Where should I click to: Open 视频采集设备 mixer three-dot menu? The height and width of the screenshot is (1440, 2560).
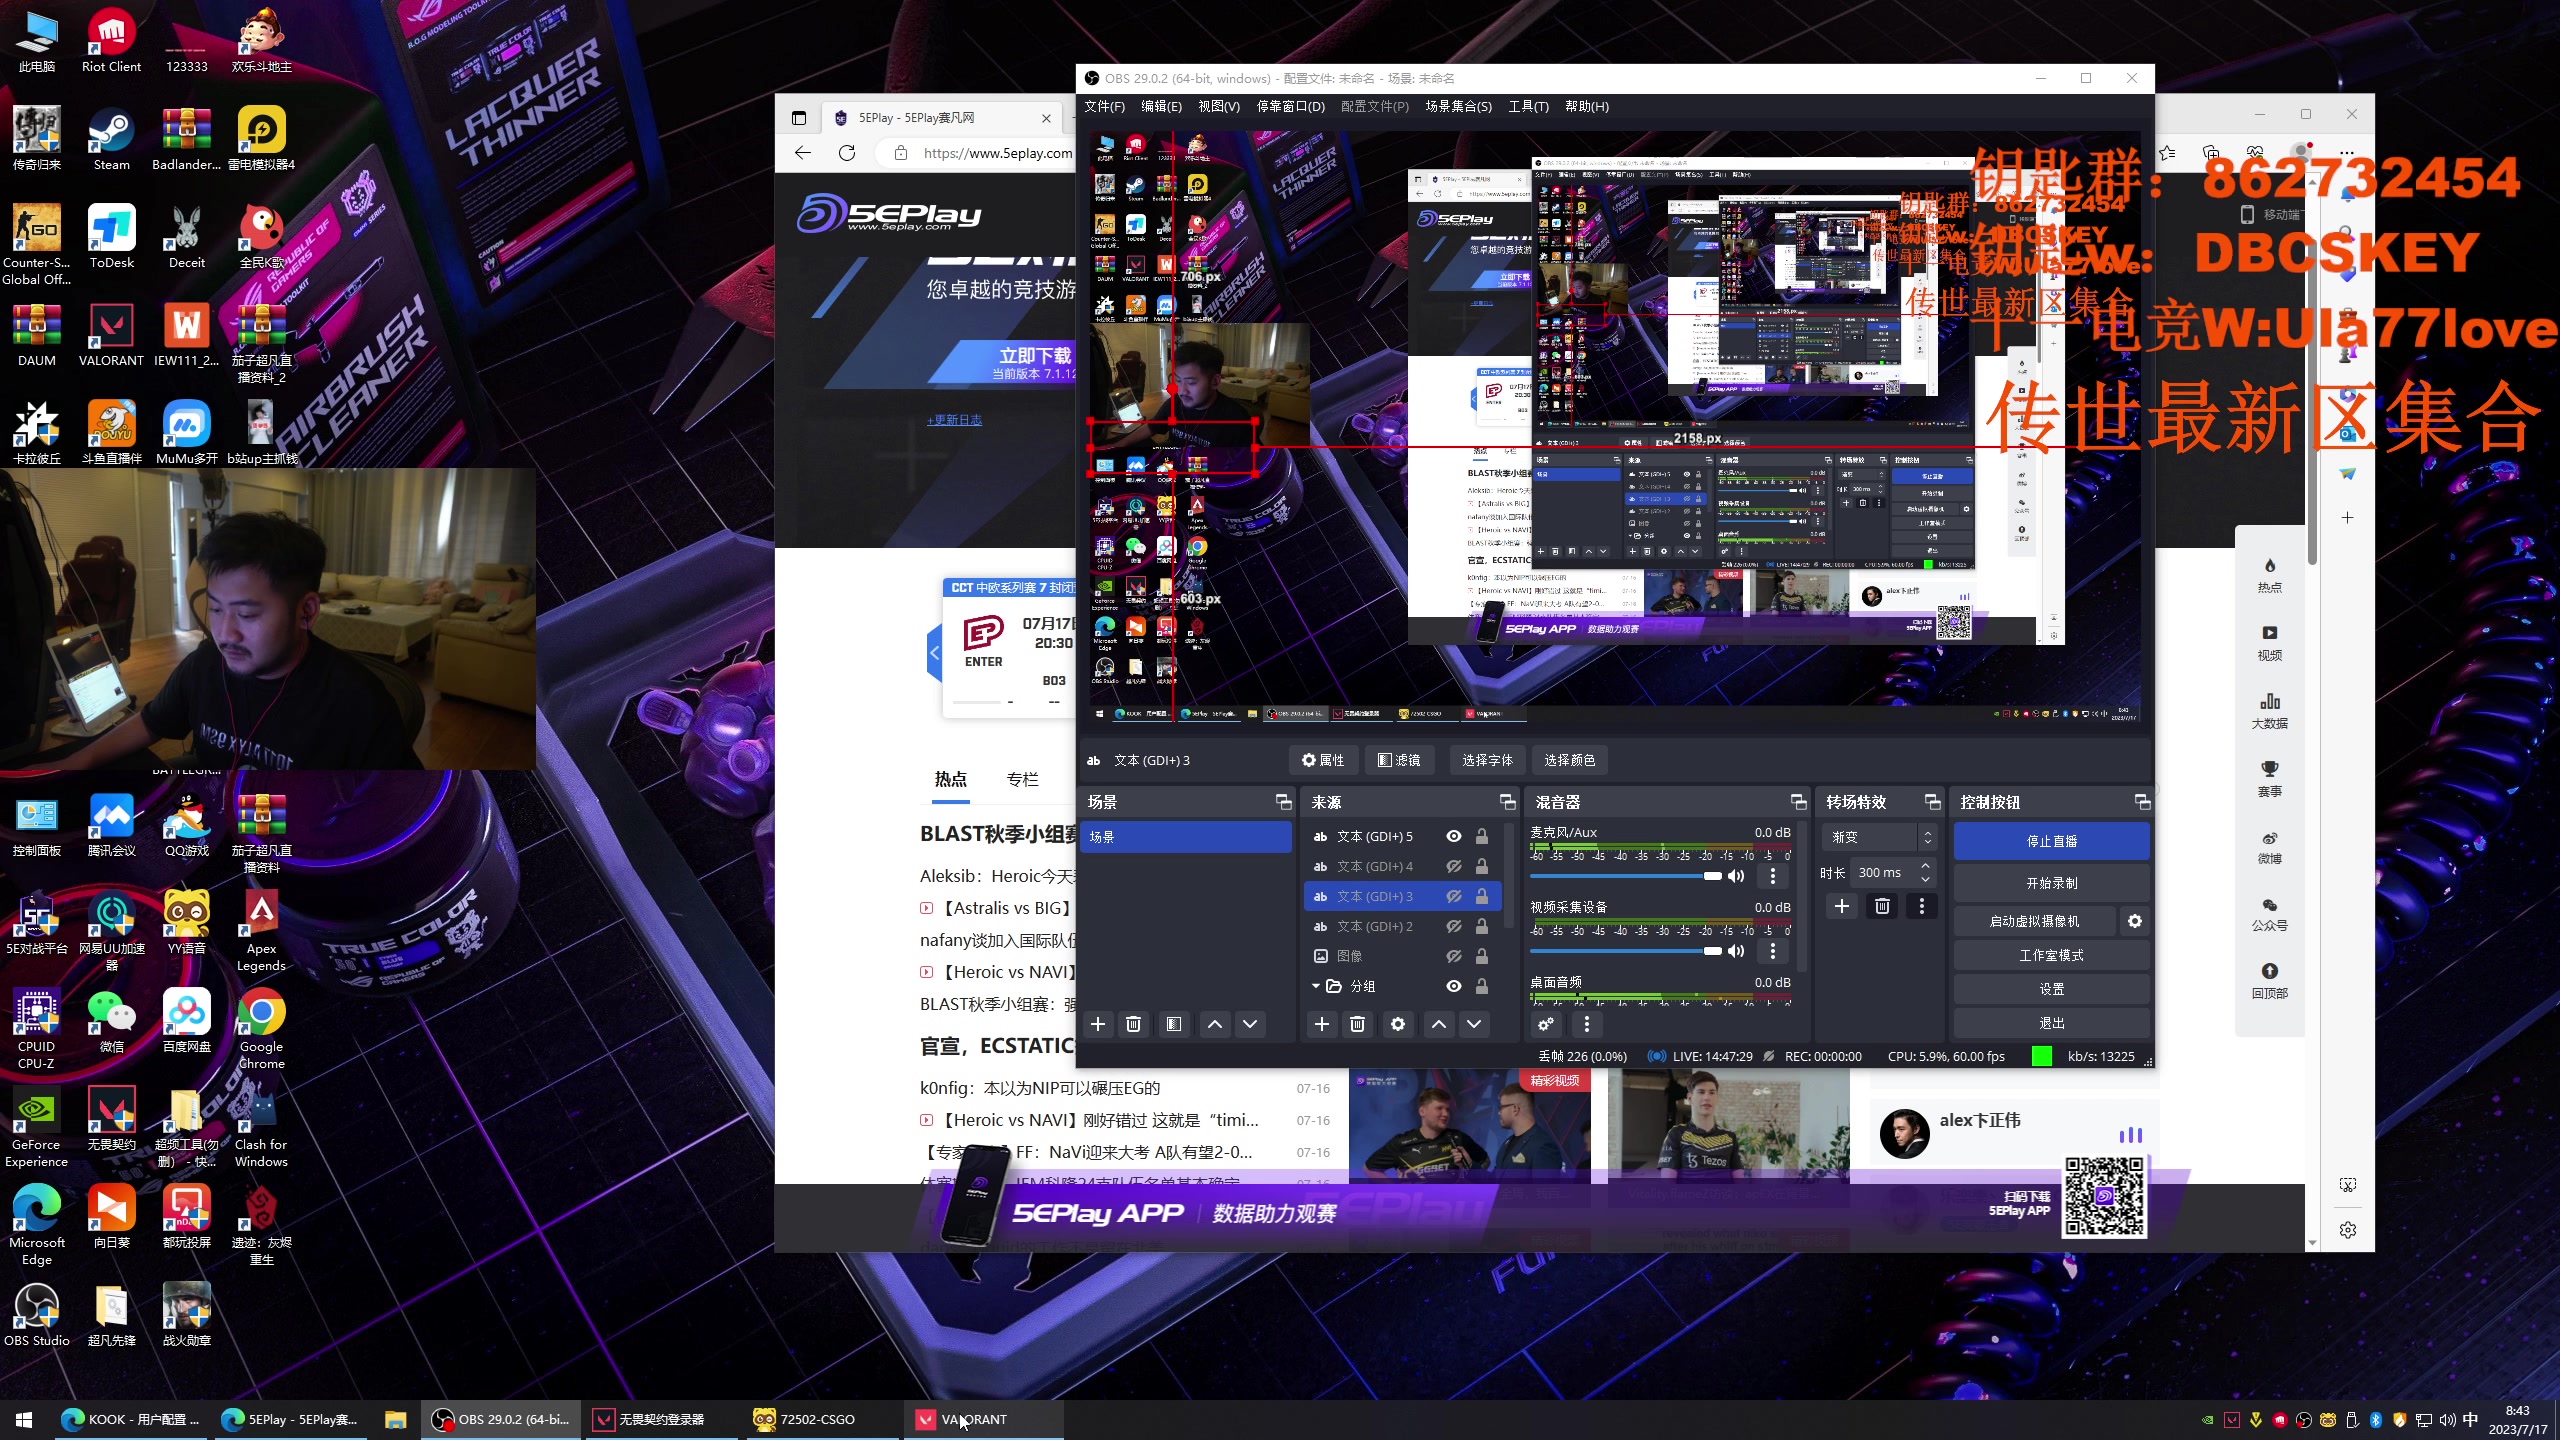[x=1772, y=951]
